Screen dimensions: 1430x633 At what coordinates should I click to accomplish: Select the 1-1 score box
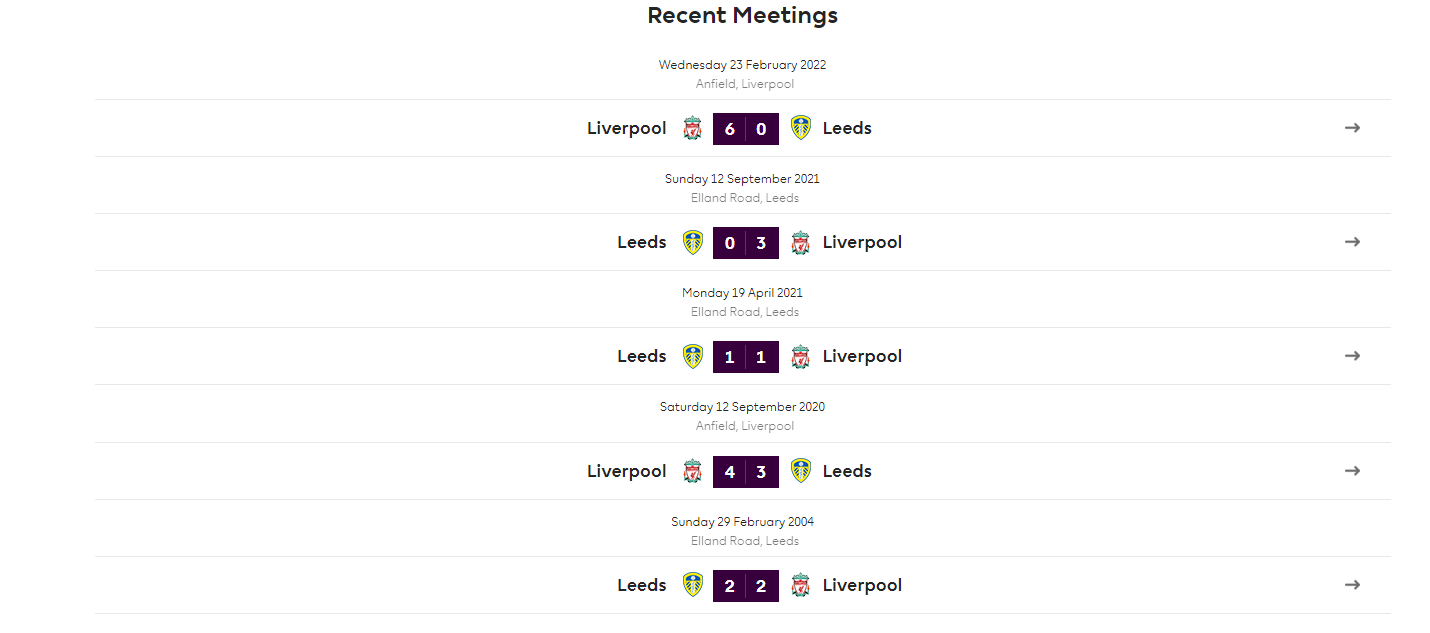(x=746, y=356)
